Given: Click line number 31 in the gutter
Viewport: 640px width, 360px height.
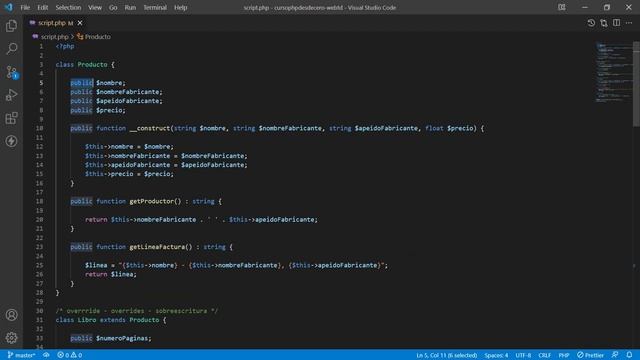Looking at the screenshot, I should [40, 320].
